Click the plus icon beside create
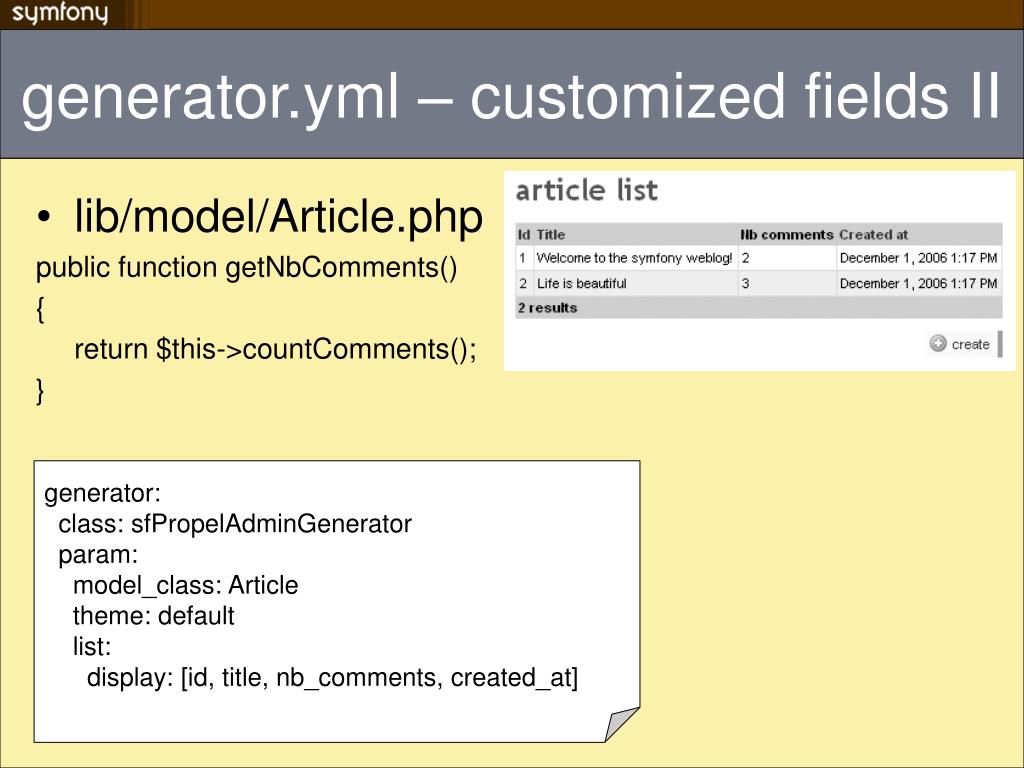This screenshot has width=1024, height=768. click(x=938, y=344)
